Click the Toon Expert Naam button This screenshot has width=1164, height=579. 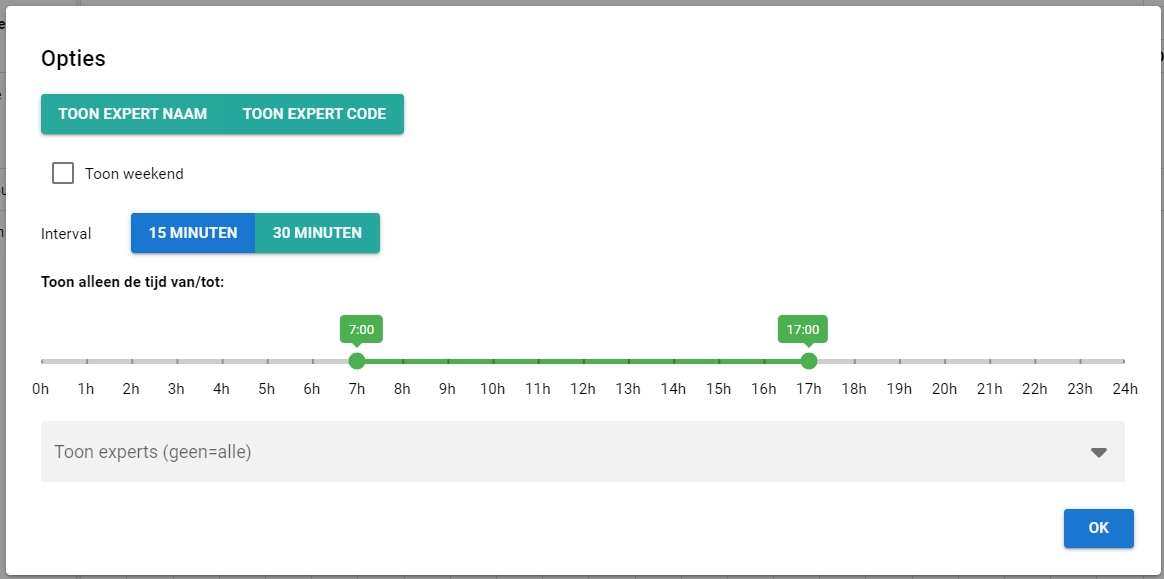(133, 114)
